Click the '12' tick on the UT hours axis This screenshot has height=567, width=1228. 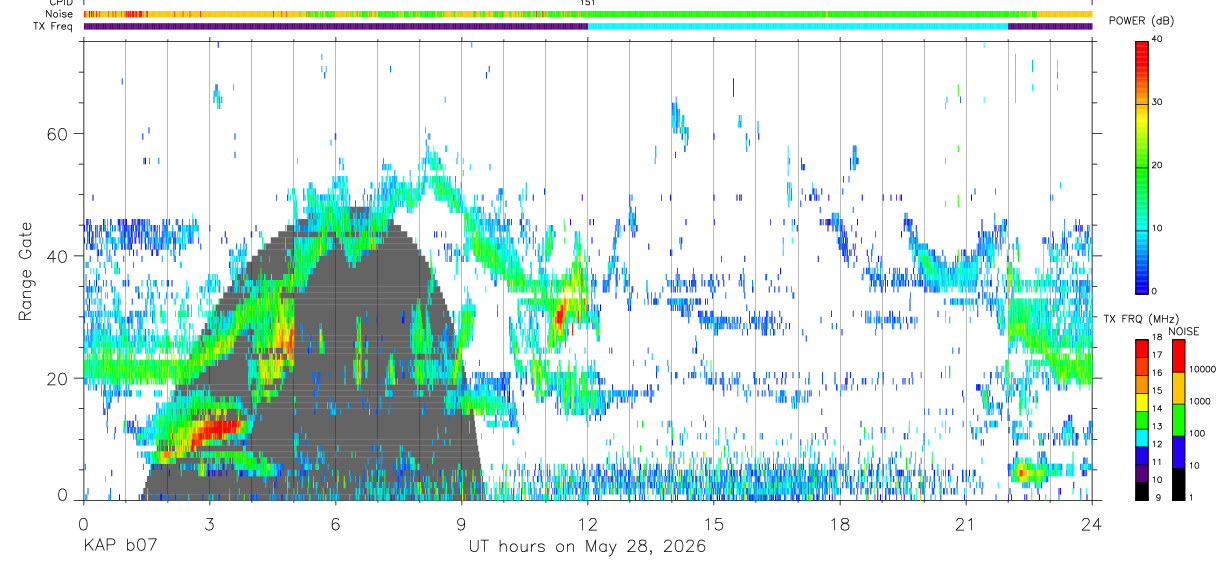[x=588, y=524]
